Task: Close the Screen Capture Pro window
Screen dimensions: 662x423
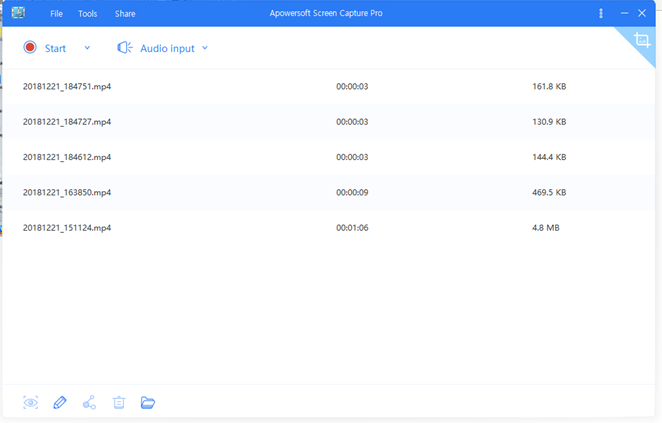Action: pos(642,14)
